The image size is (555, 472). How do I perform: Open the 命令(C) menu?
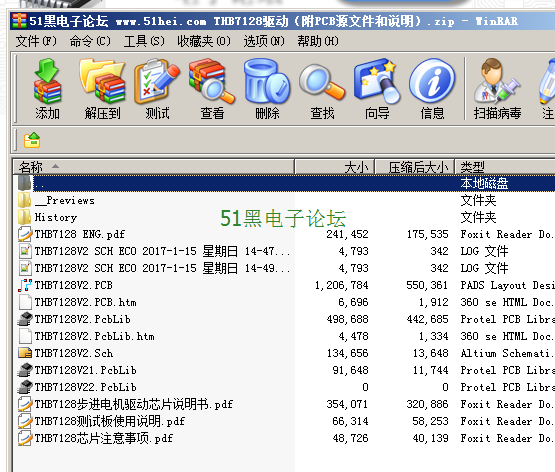(x=90, y=41)
